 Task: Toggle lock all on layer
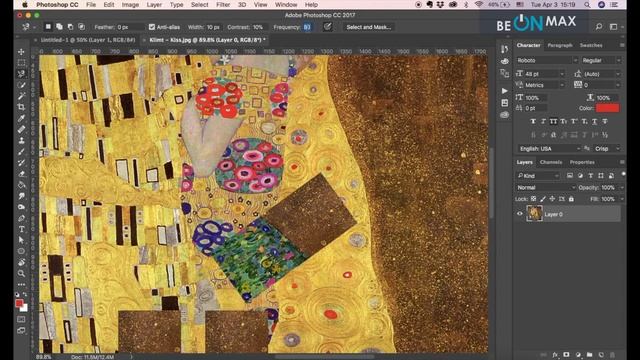[571, 199]
